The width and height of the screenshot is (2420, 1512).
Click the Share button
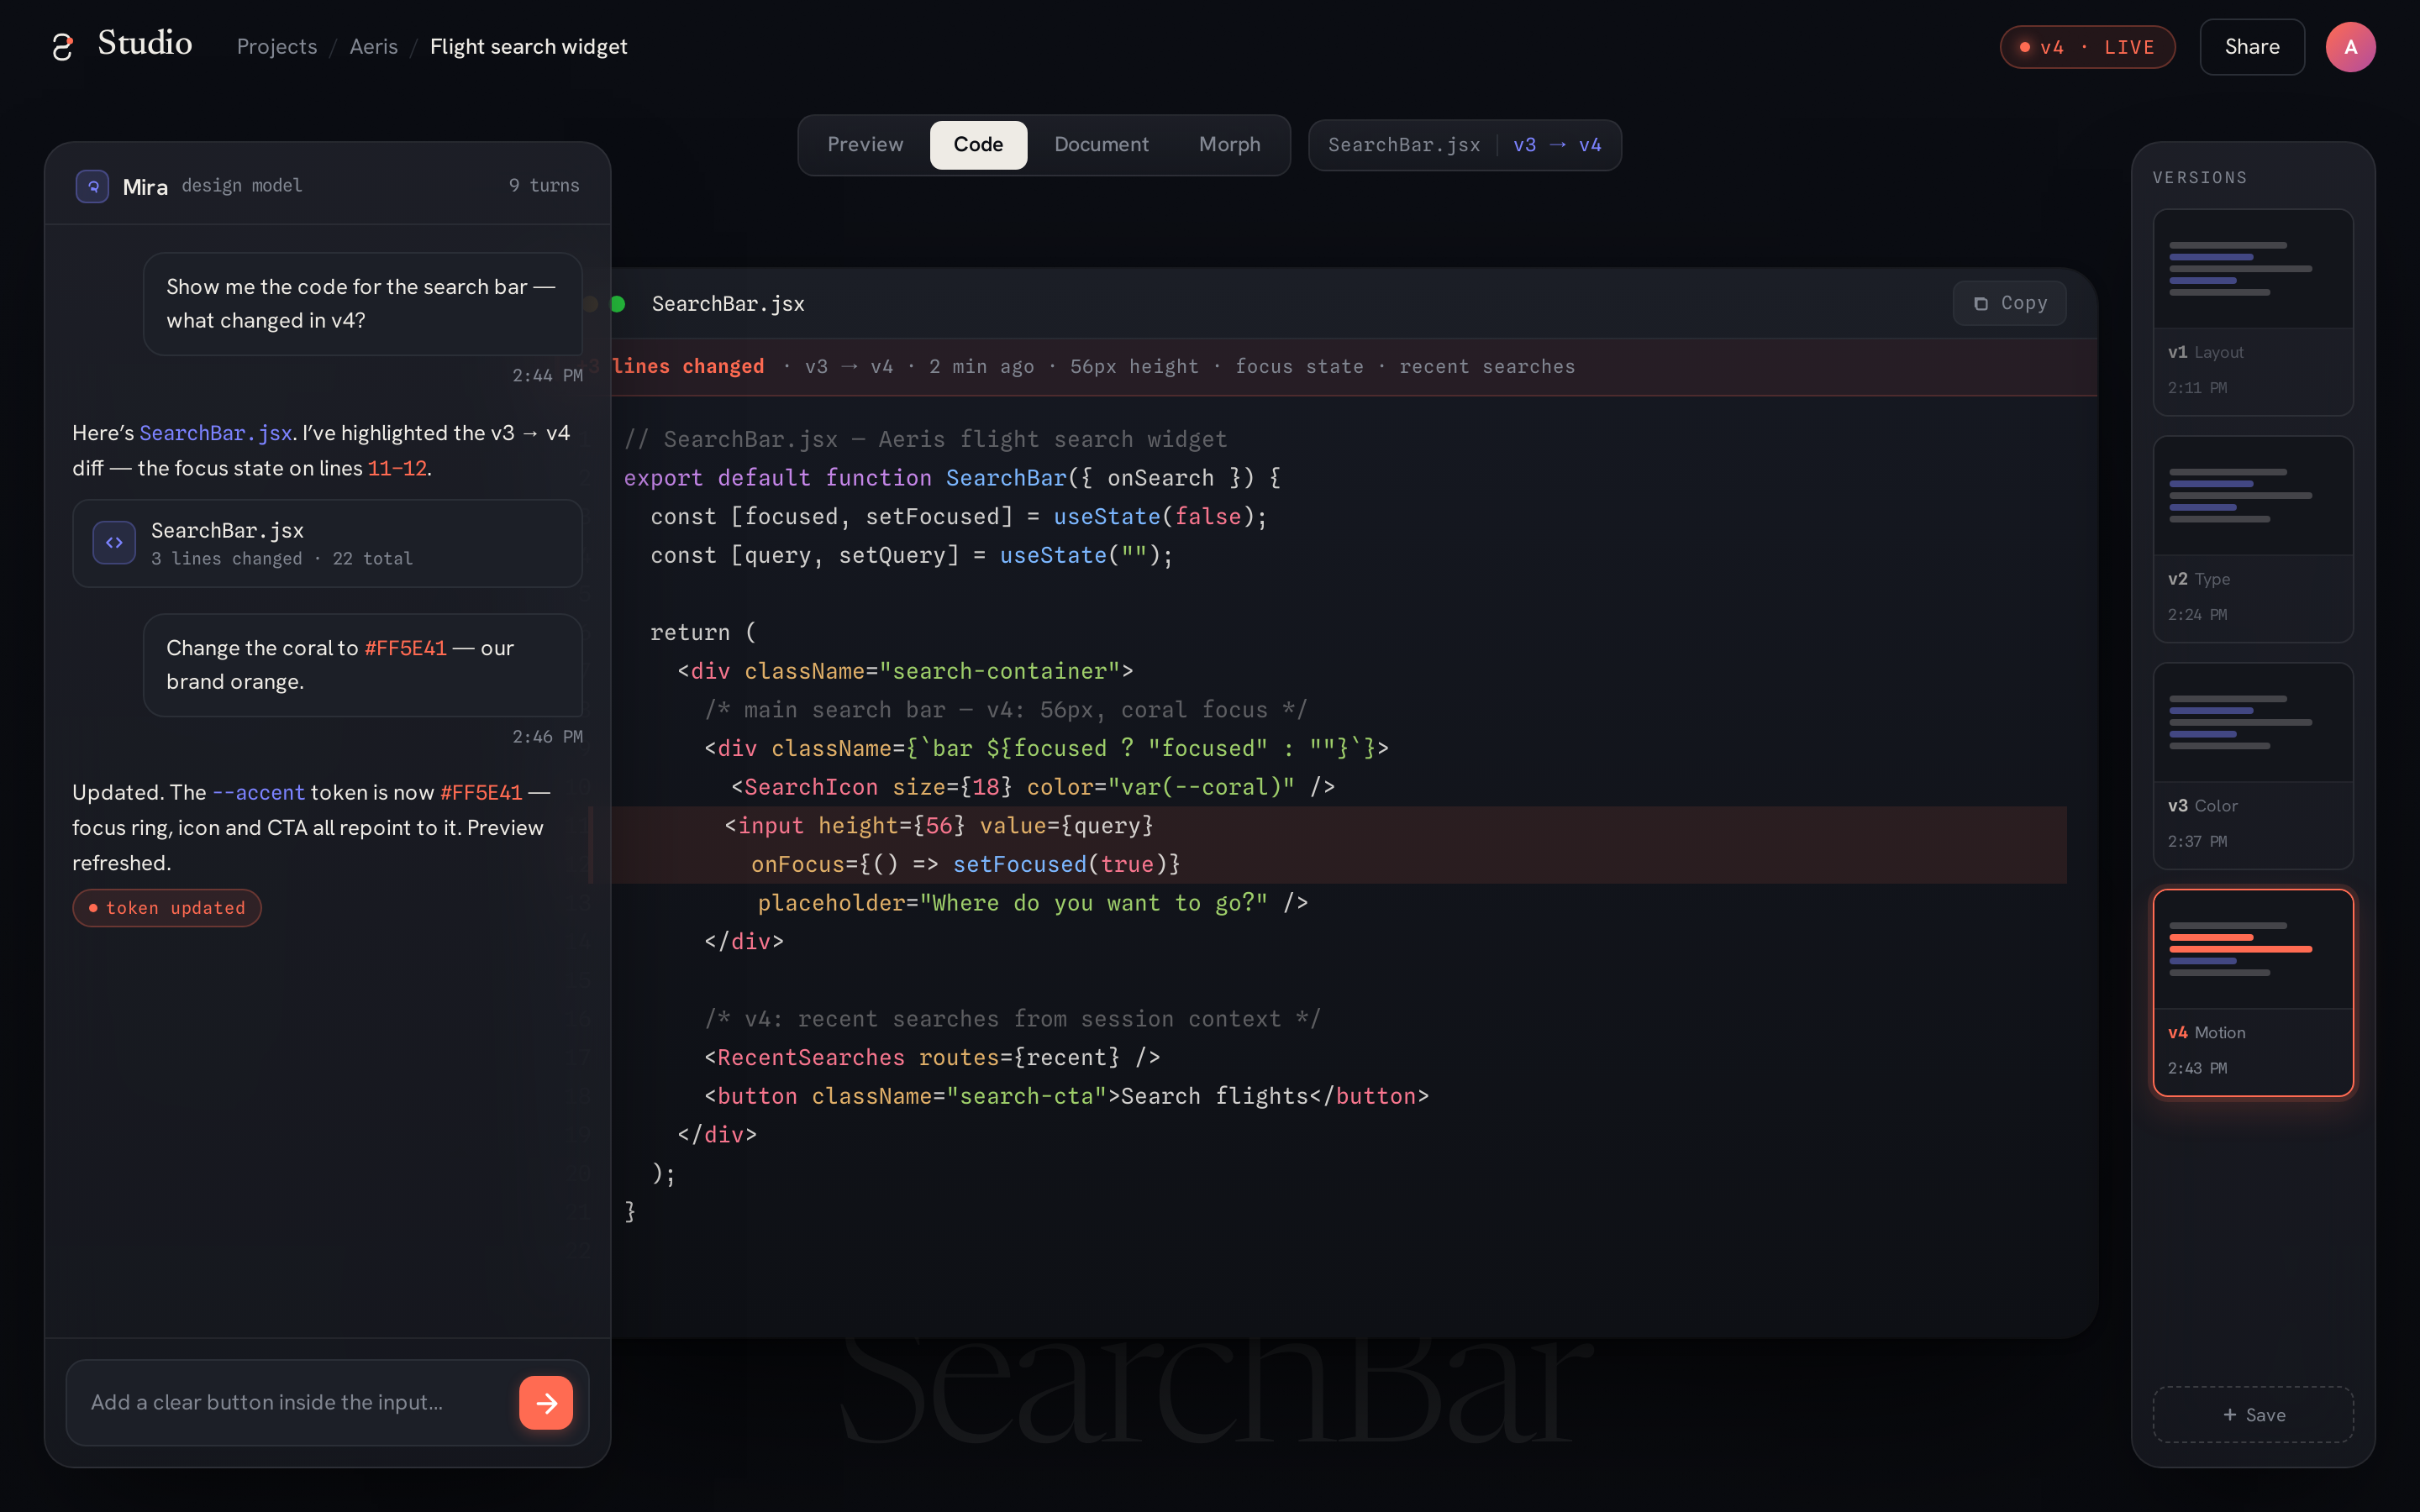pyautogui.click(x=2252, y=47)
